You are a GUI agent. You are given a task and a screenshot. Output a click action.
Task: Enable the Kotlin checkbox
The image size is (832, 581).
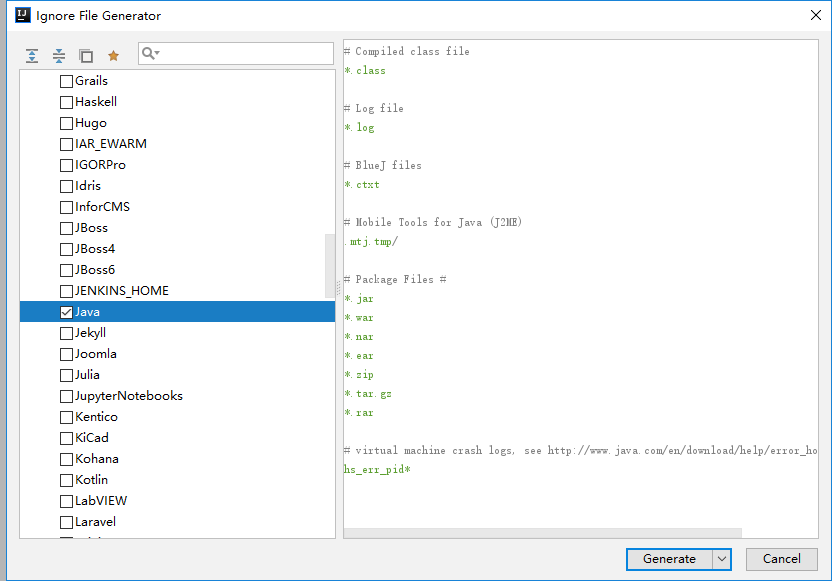coord(66,480)
